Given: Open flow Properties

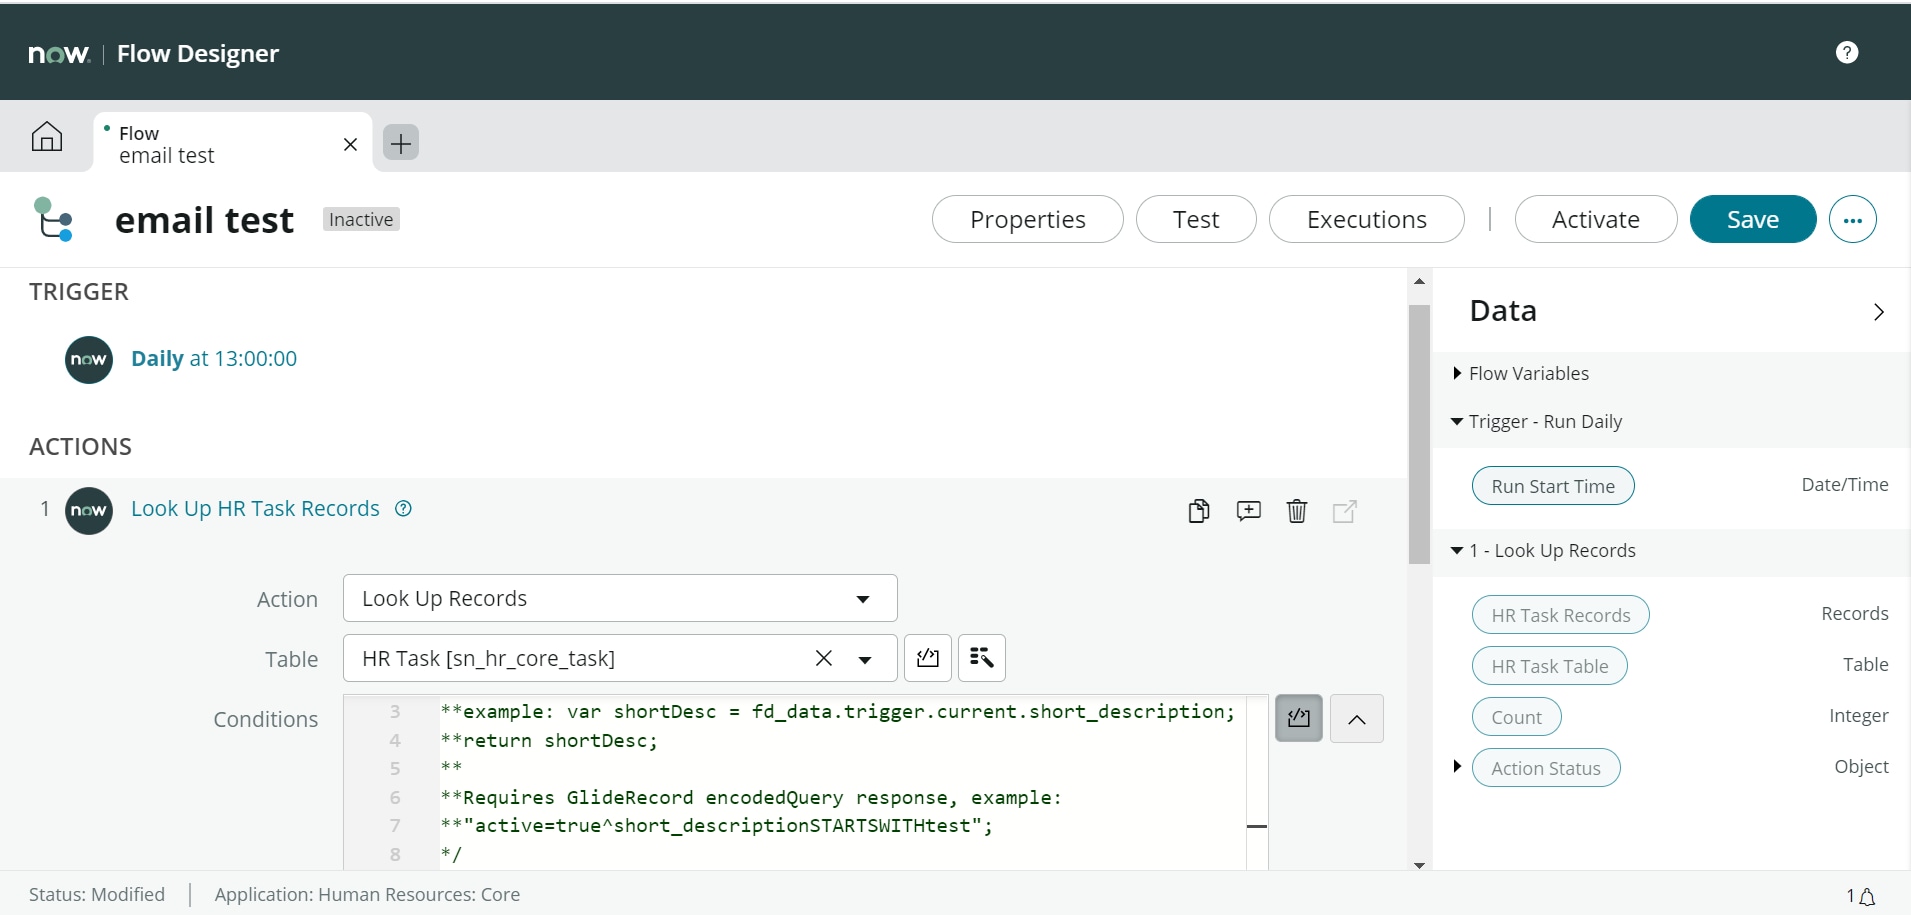Looking at the screenshot, I should [x=1028, y=219].
